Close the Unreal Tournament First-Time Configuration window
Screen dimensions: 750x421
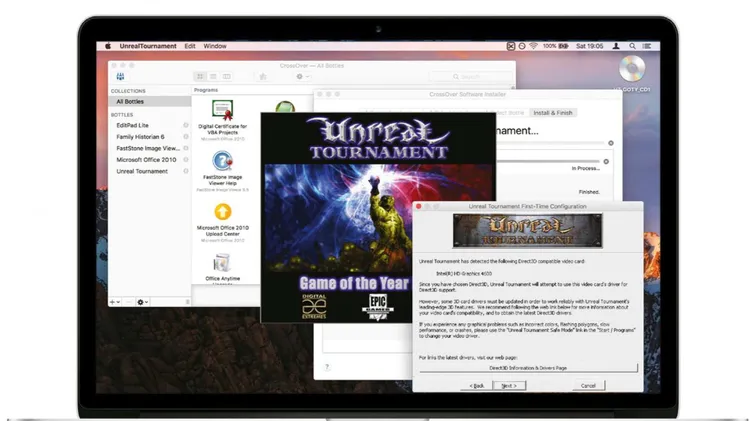[419, 206]
